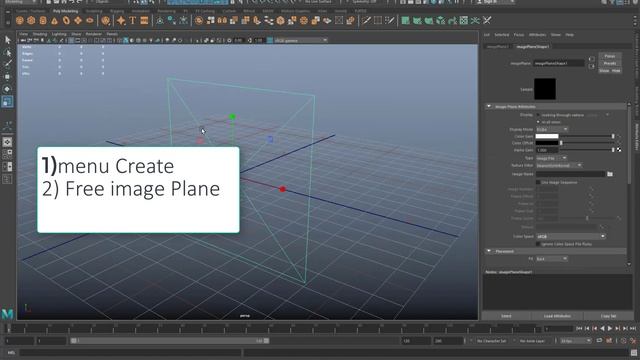The image size is (640, 360).
Task: Create a polygon plane from the shelf
Action: pyautogui.click(x=78, y=20)
